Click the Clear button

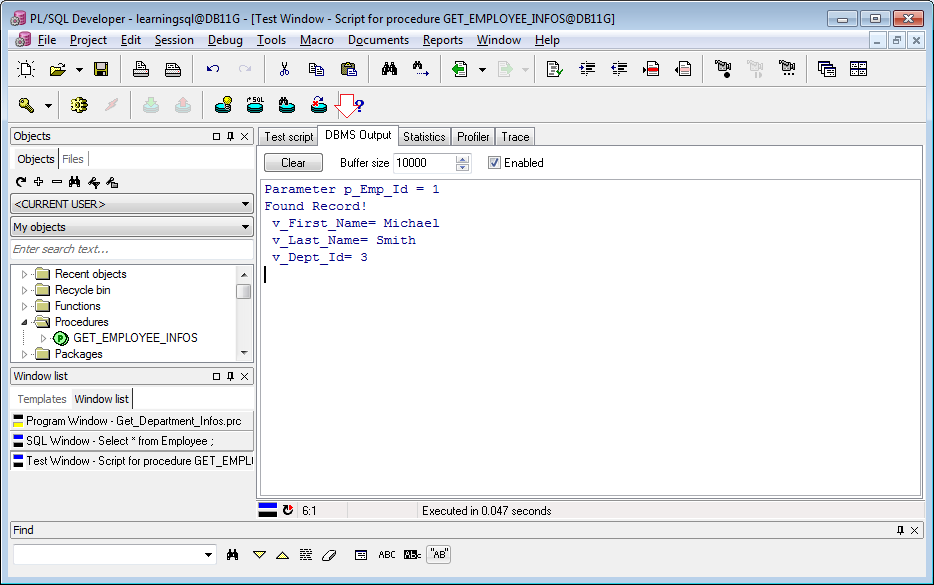coord(293,163)
